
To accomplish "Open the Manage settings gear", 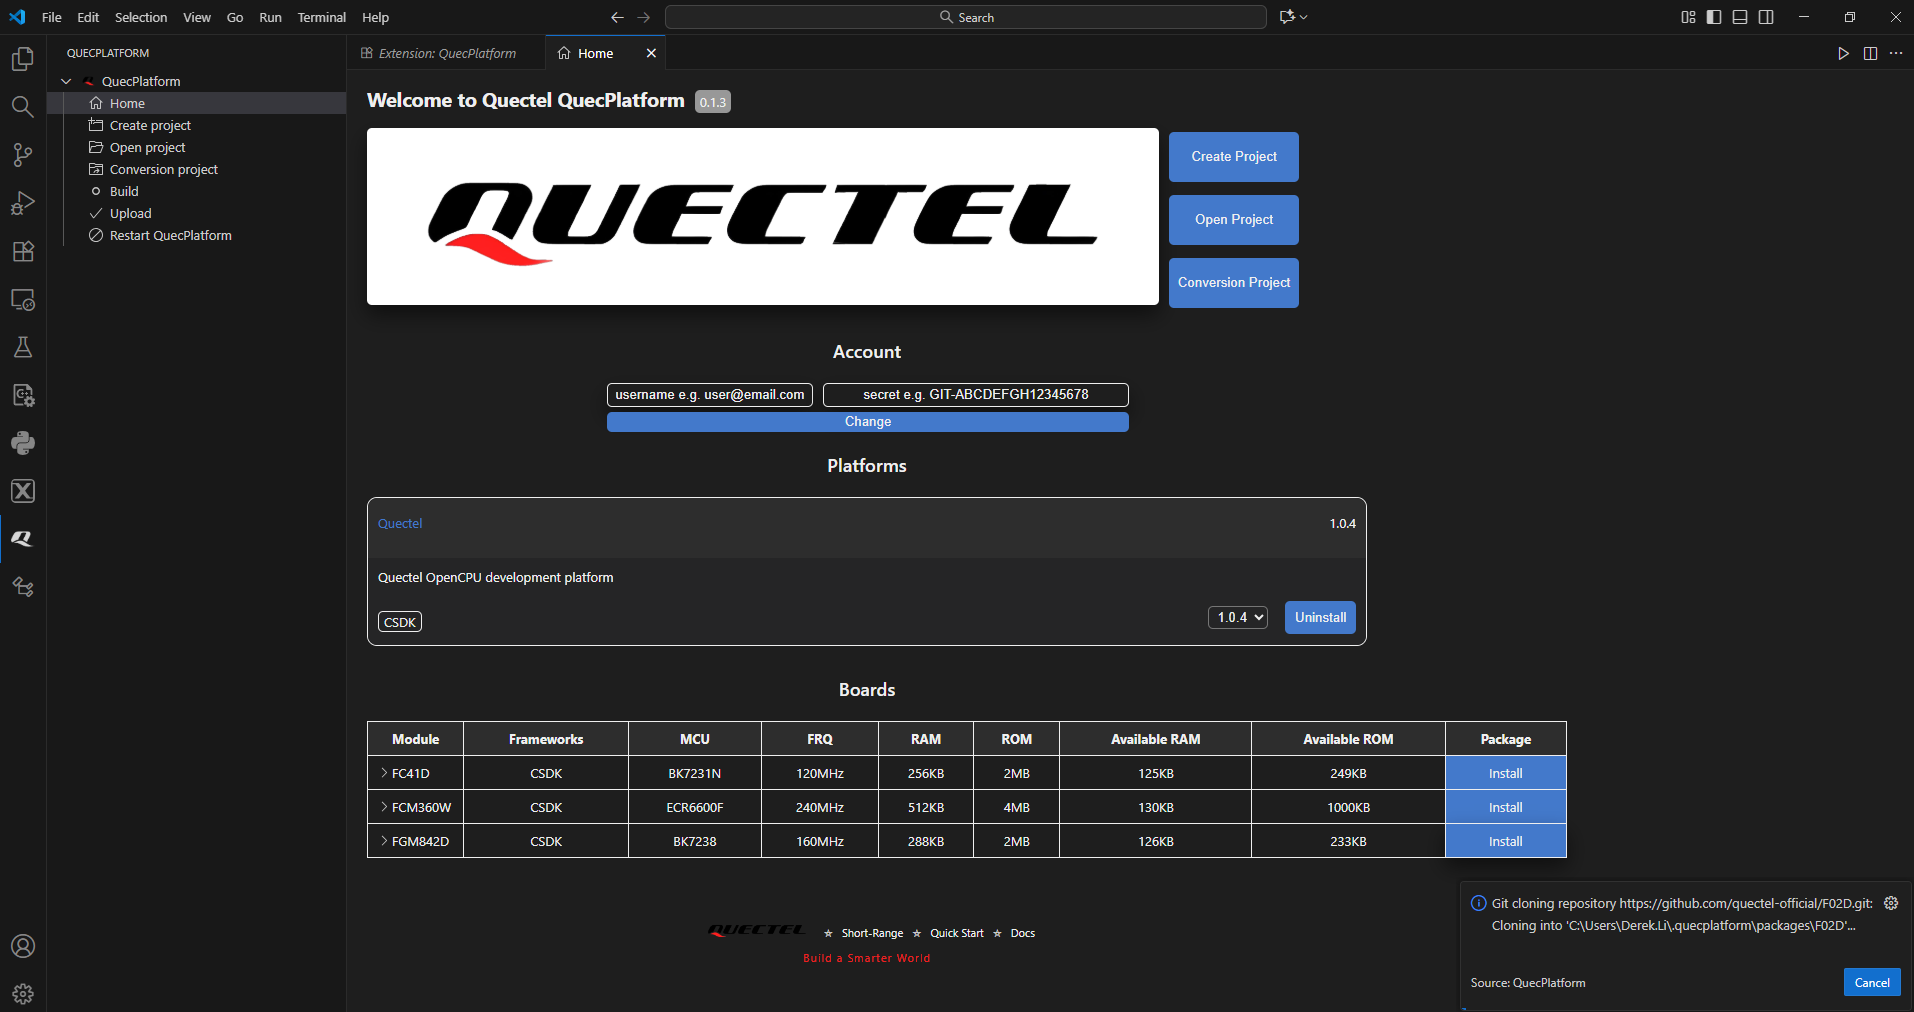I will pos(22,994).
